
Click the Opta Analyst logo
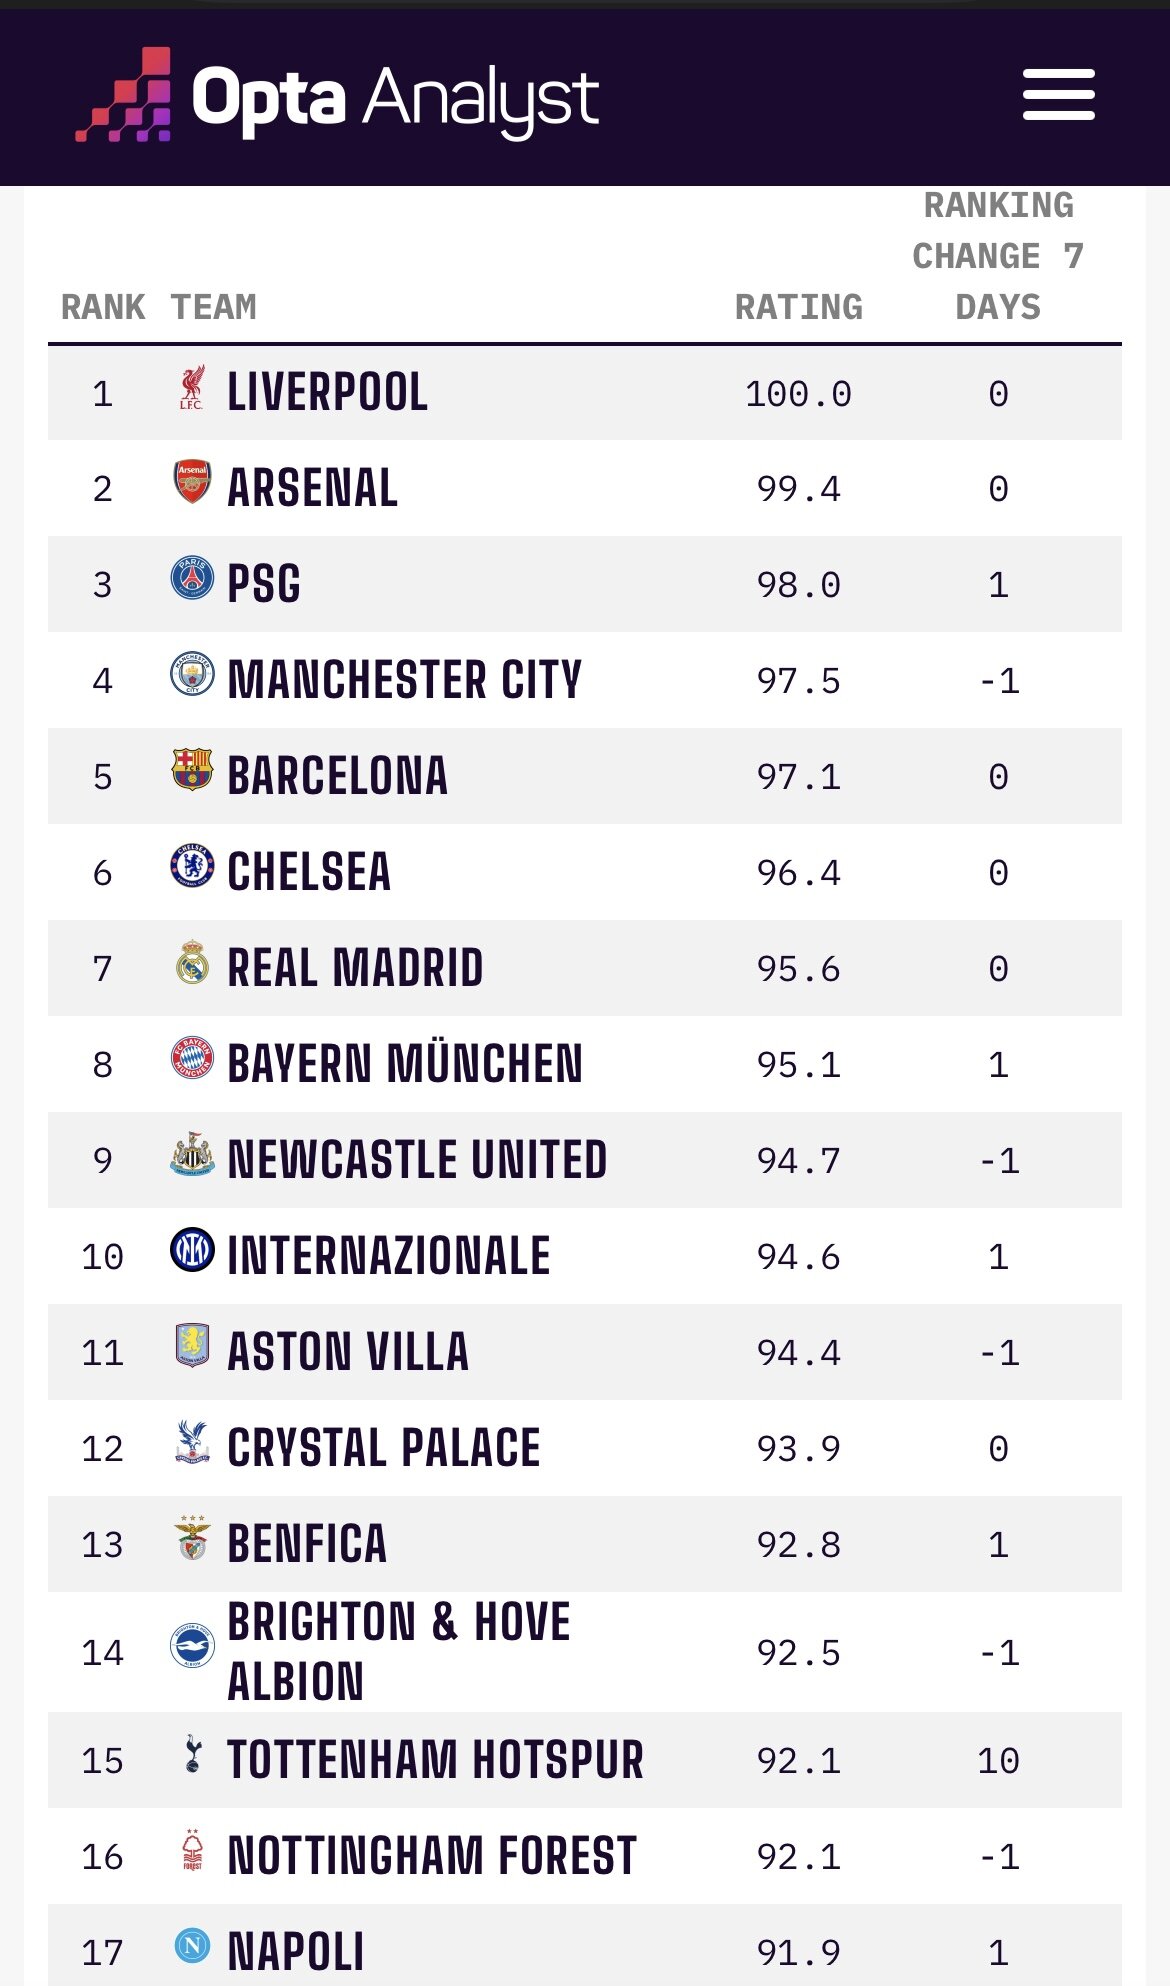click(337, 95)
